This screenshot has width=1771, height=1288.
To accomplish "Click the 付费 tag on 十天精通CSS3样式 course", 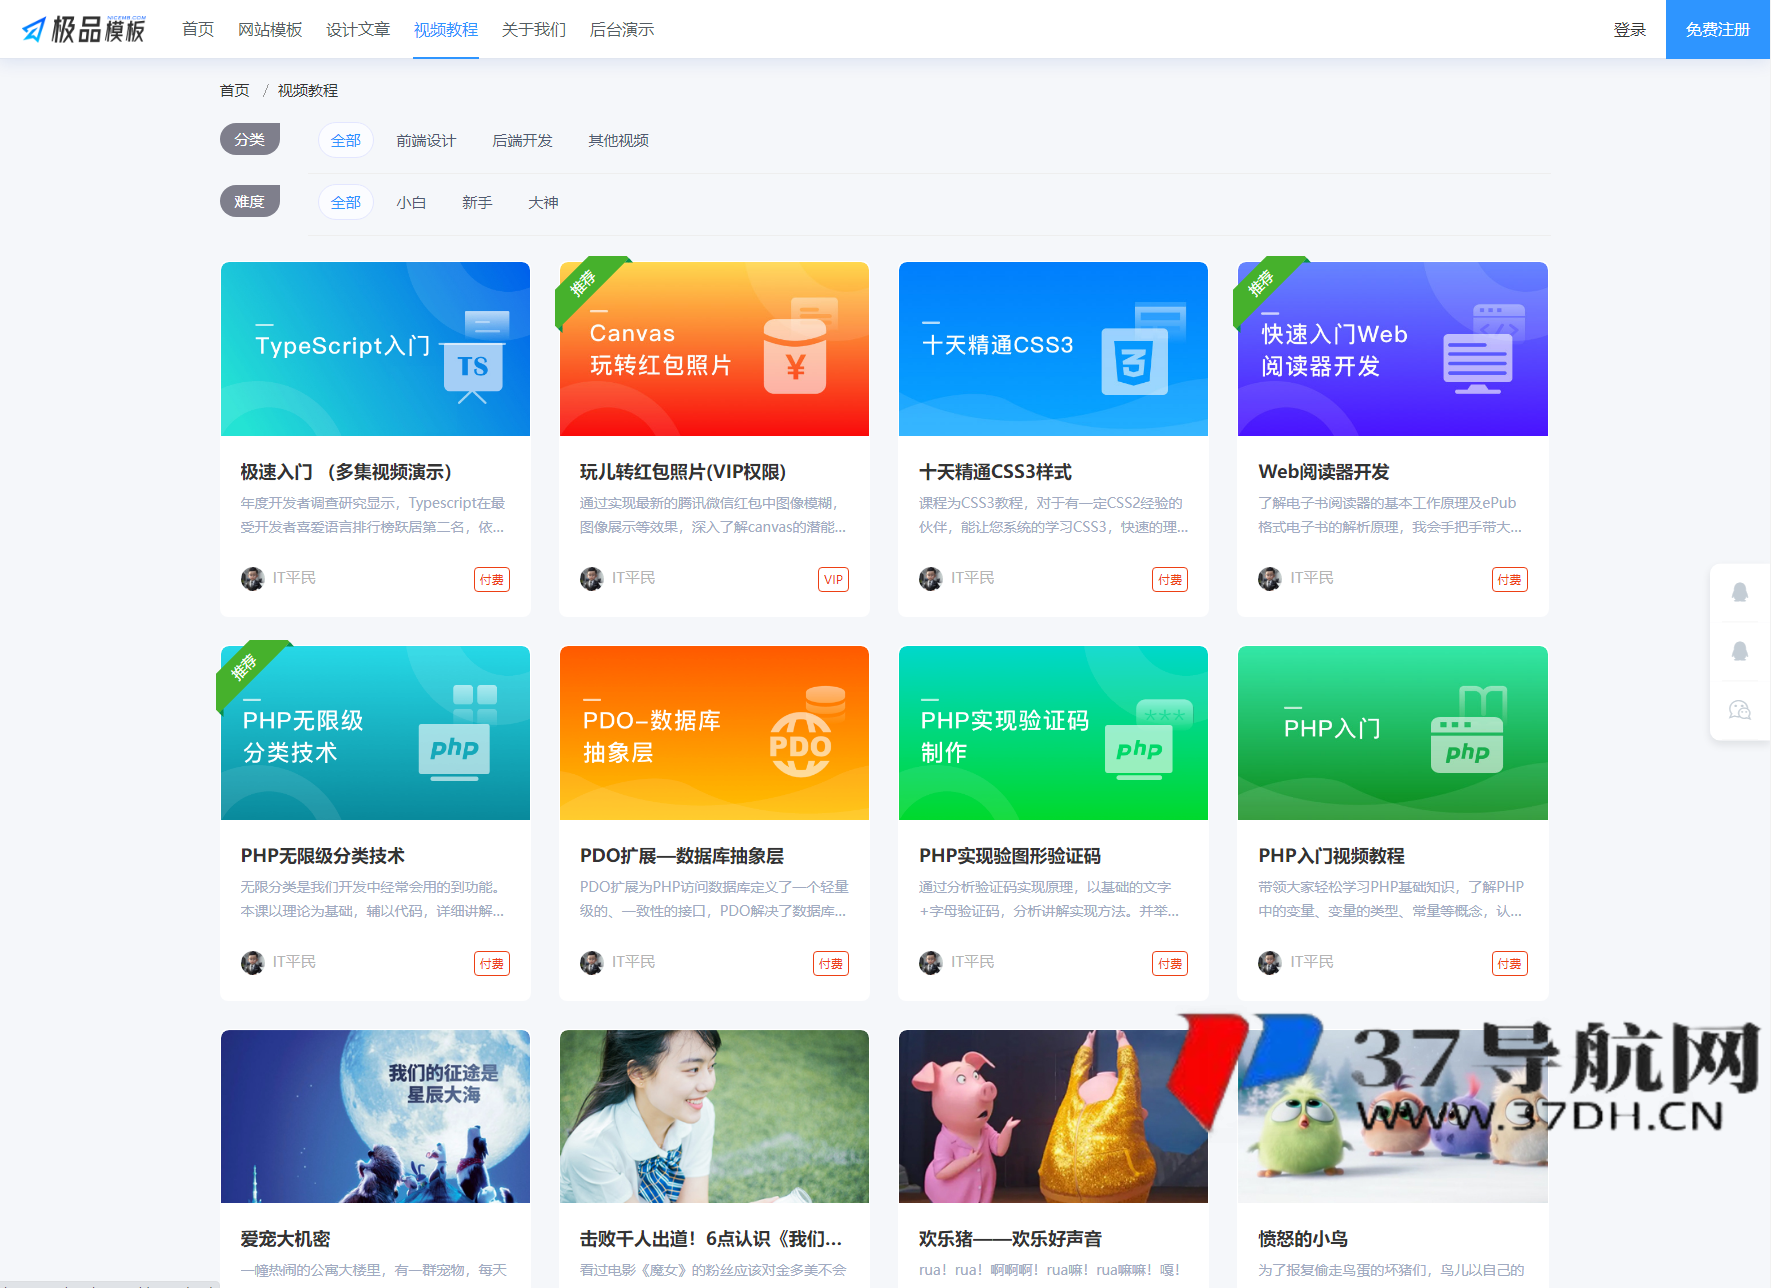I will 1170,579.
